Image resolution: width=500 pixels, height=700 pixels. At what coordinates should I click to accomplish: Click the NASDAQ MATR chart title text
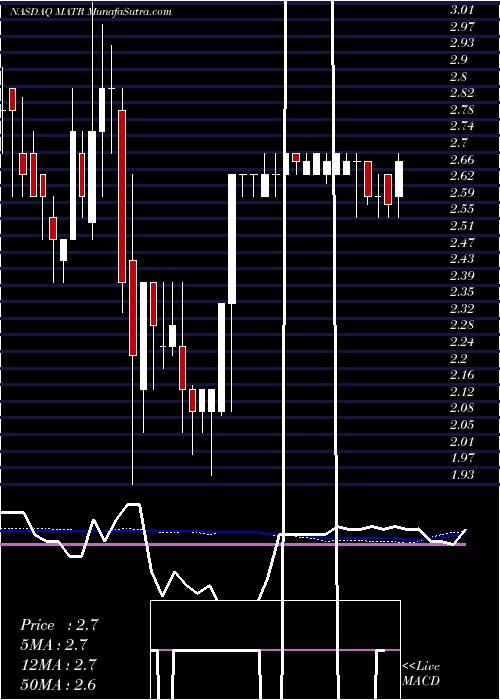coord(91,12)
